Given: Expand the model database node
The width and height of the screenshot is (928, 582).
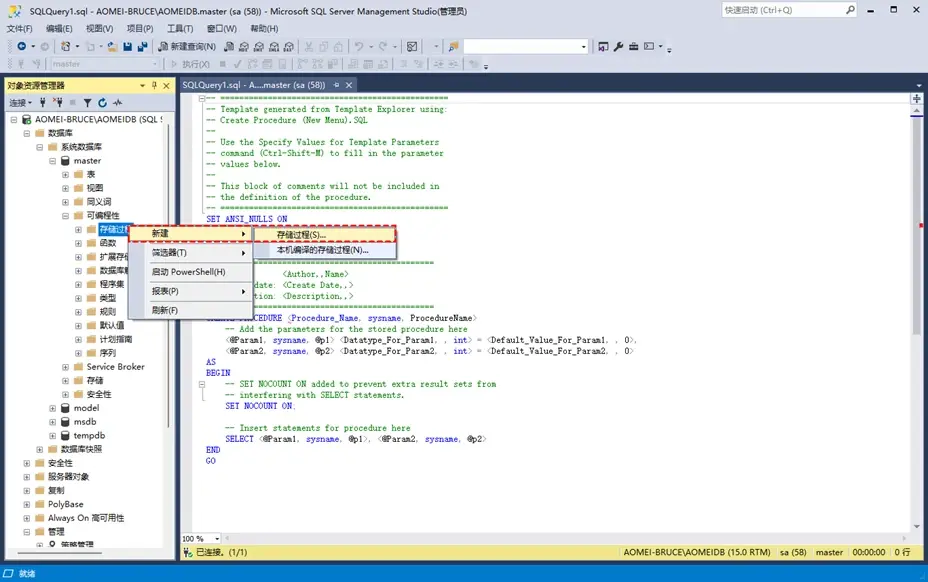Looking at the screenshot, I should 53,408.
